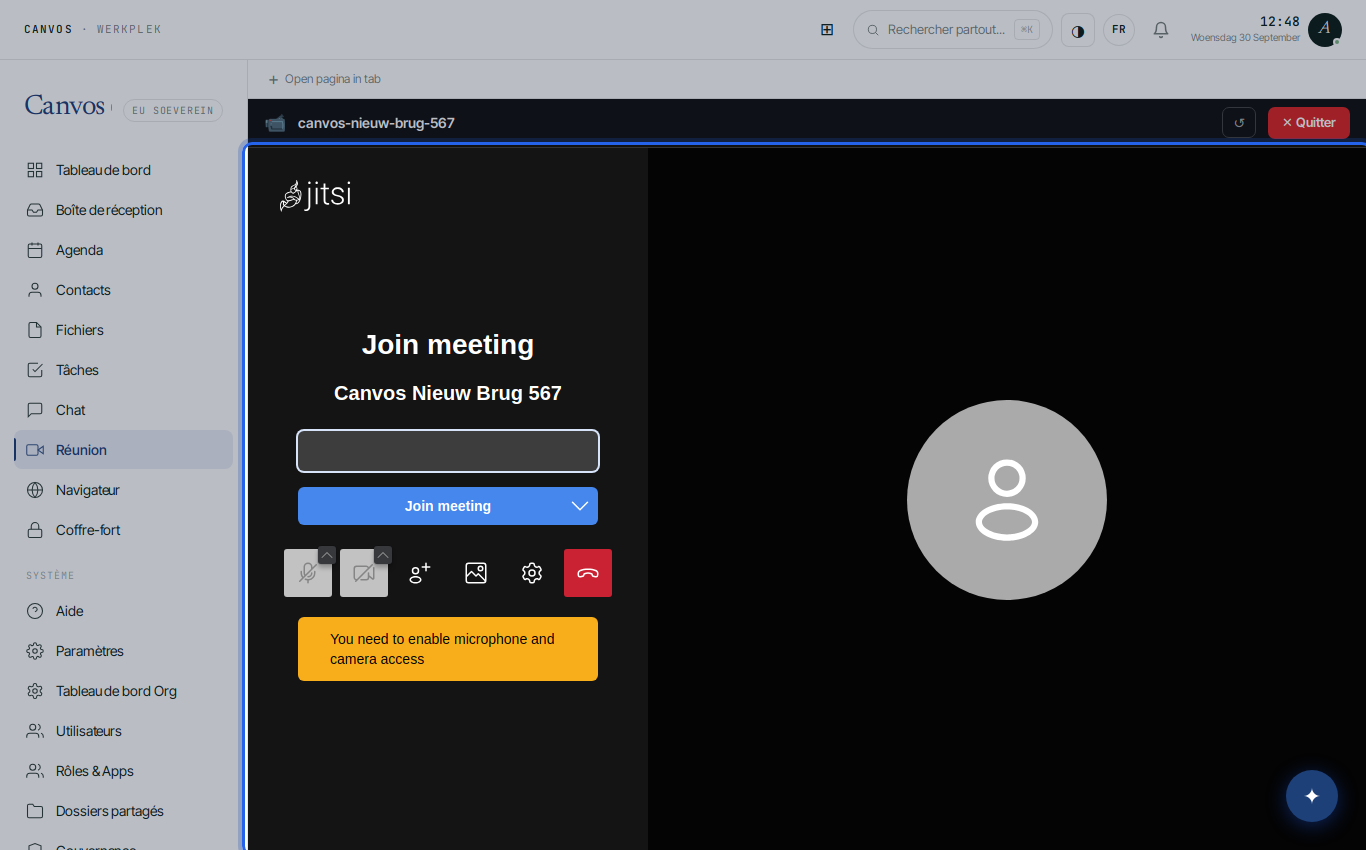Viewport: 1366px width, 850px height.
Task: Focus the name input field
Action: pyautogui.click(x=448, y=451)
